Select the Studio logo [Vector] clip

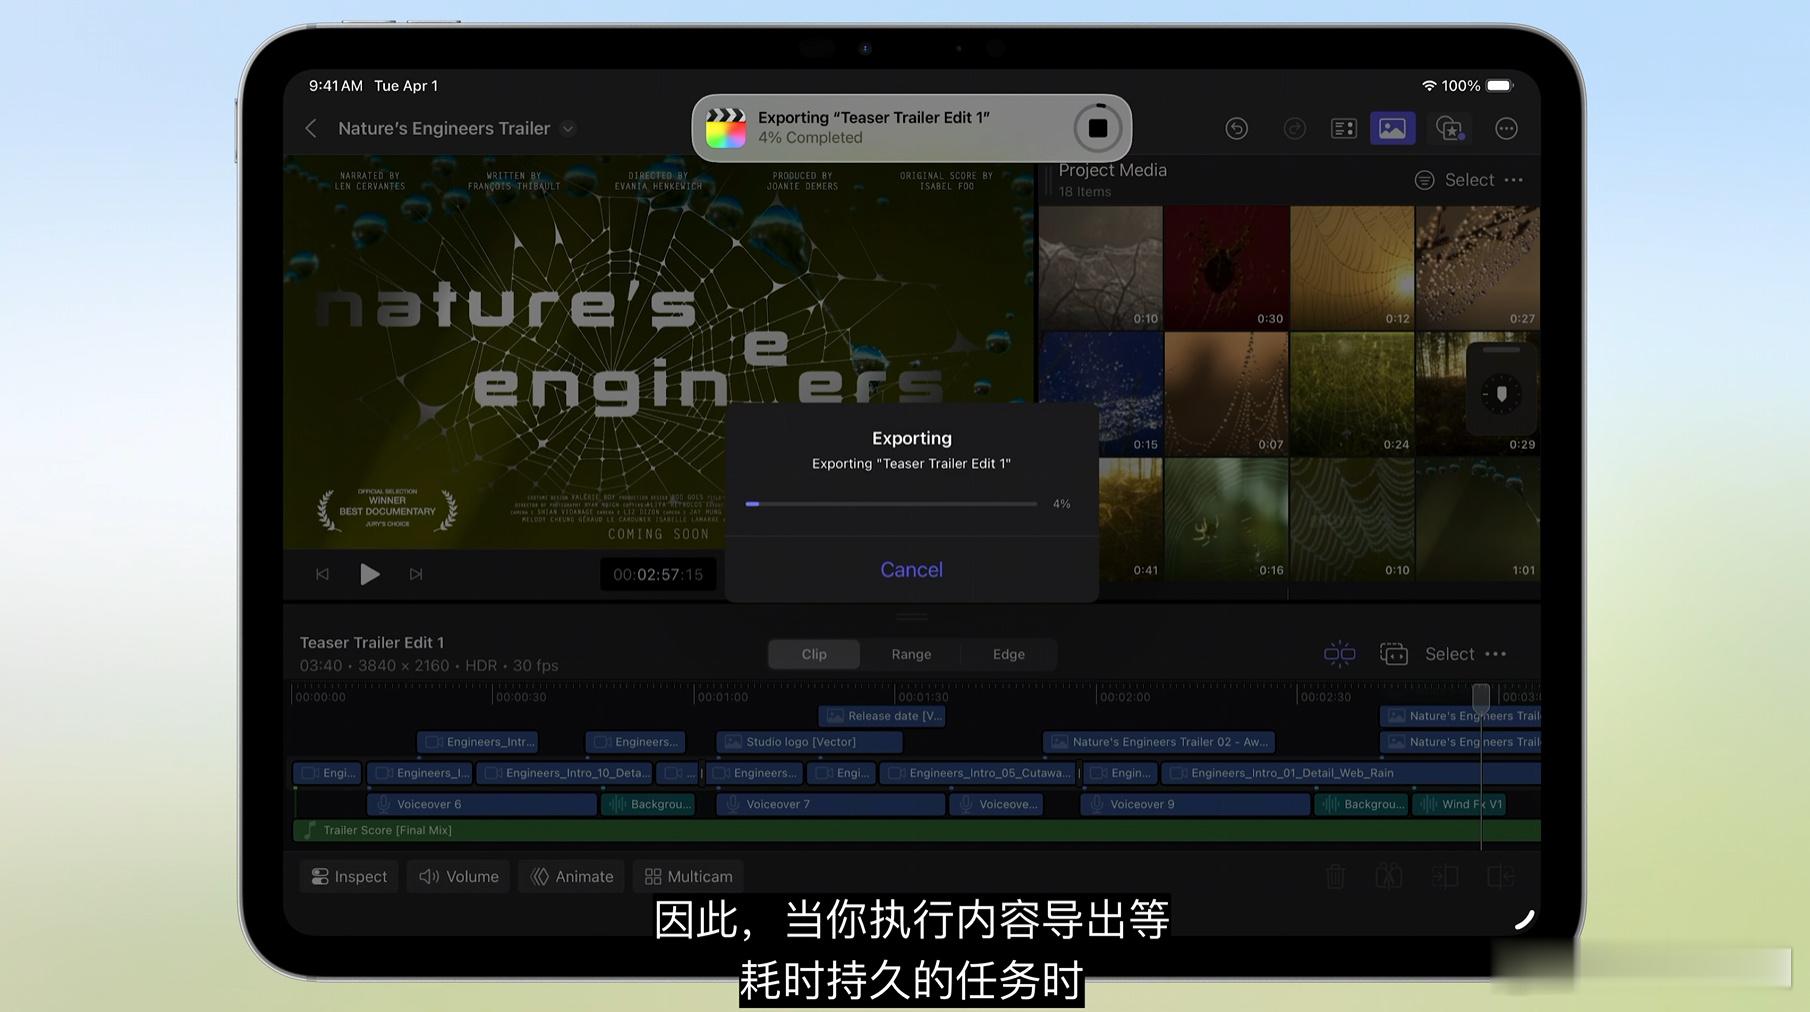(x=809, y=742)
